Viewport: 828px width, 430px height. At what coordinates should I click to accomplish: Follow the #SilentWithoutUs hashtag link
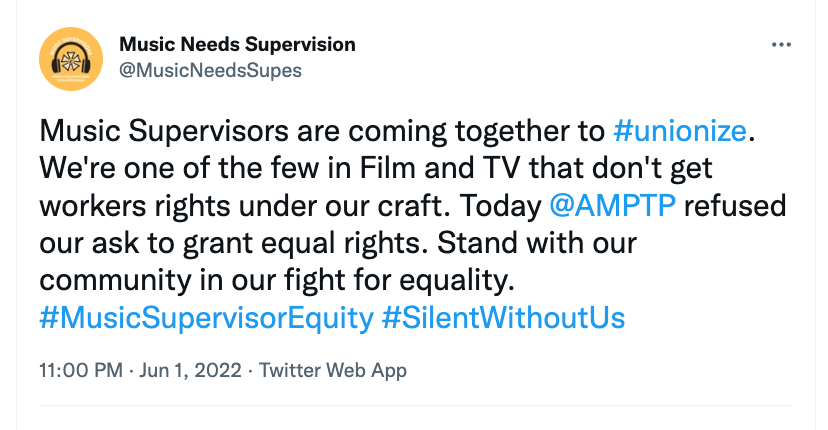pyautogui.click(x=503, y=318)
